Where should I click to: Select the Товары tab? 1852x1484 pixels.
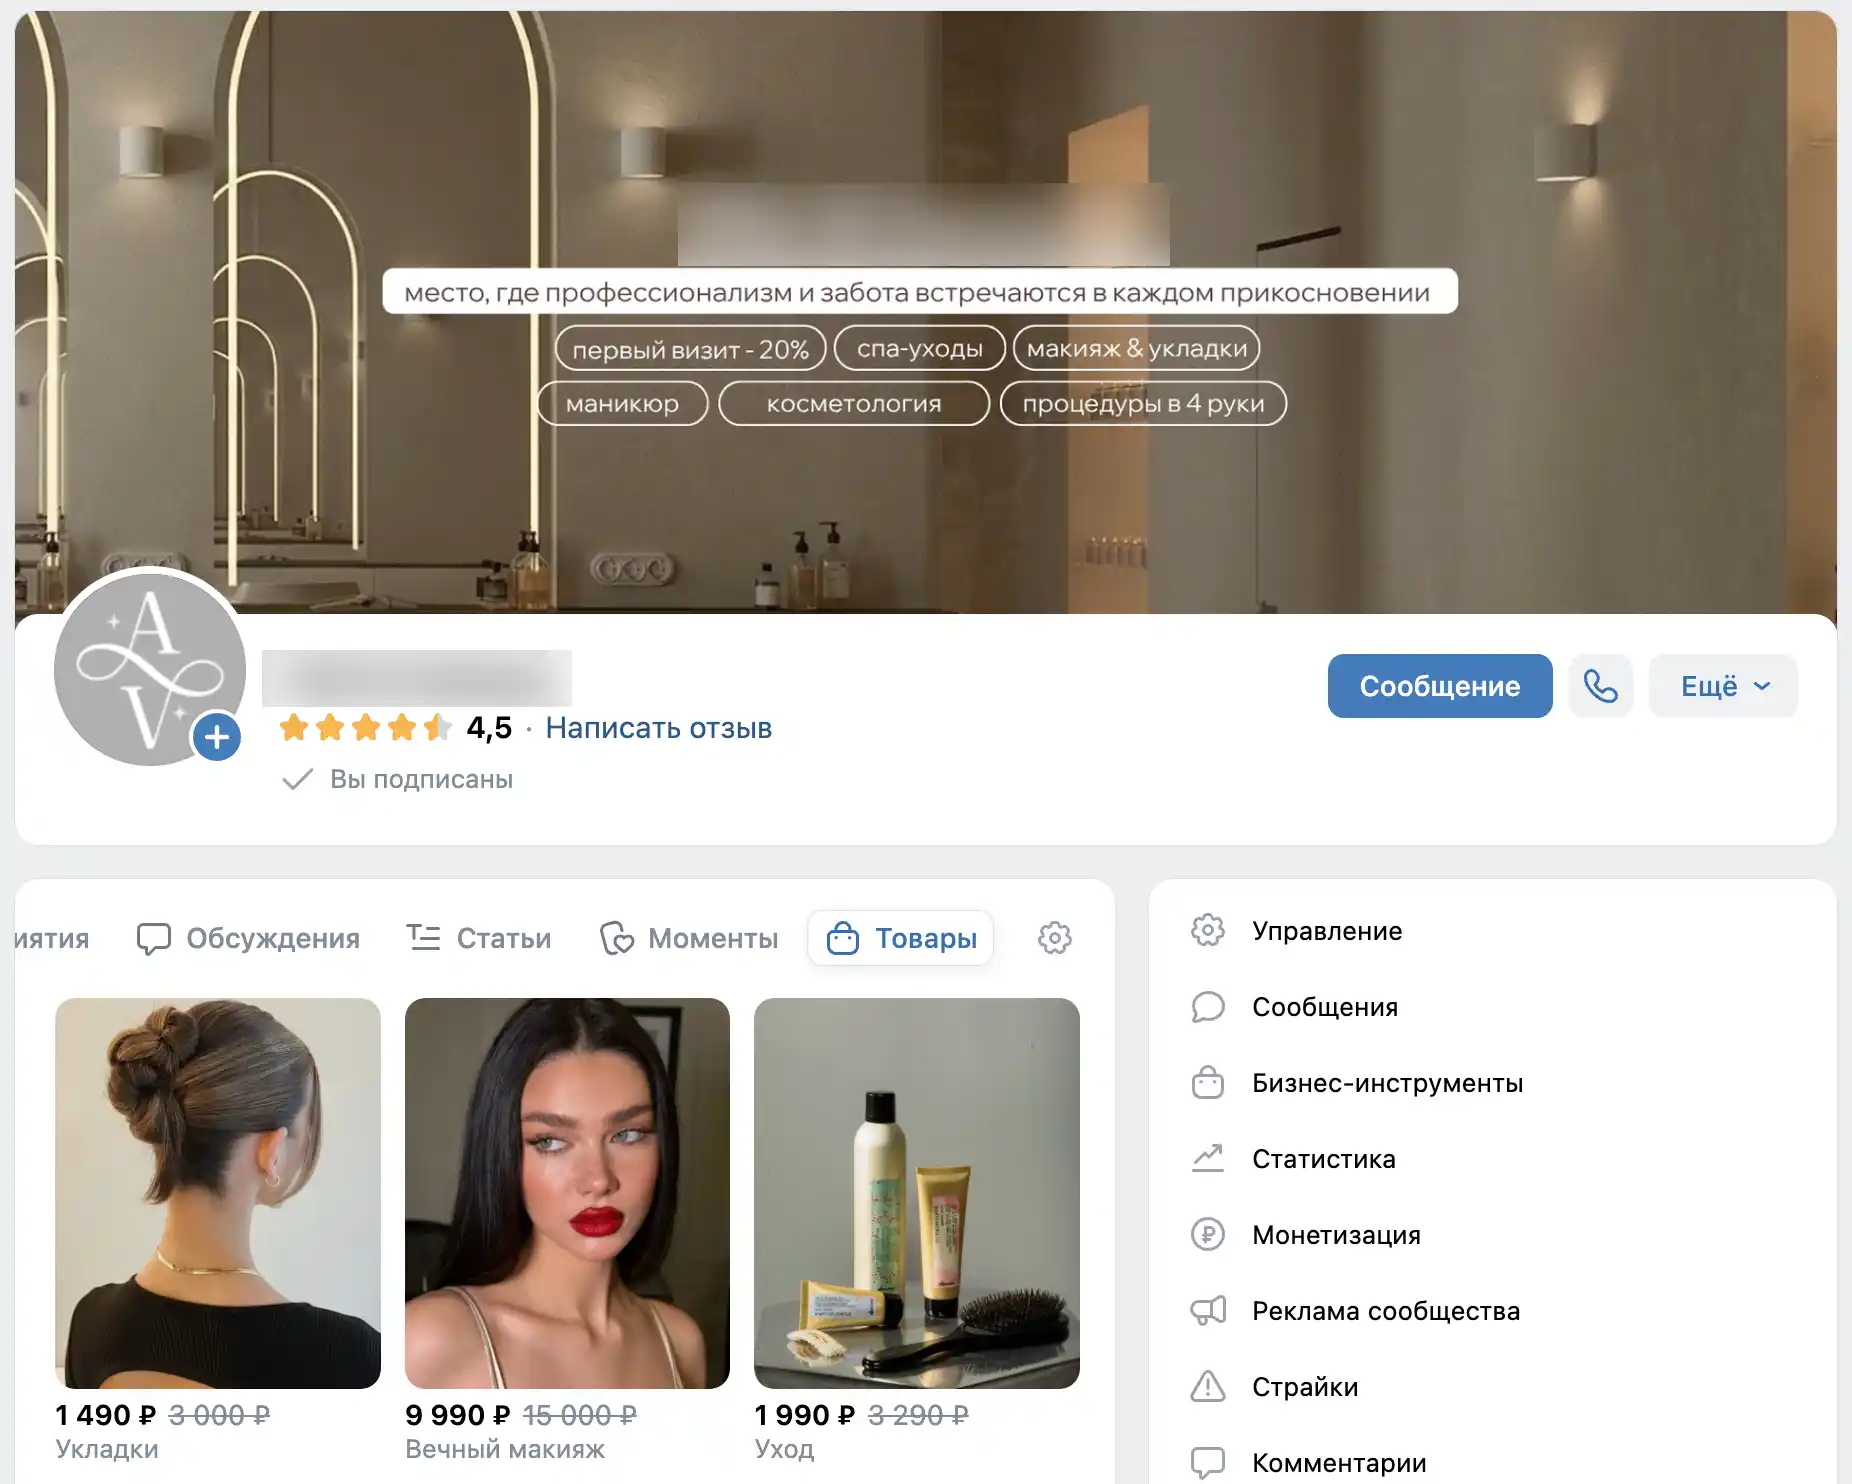tap(900, 938)
